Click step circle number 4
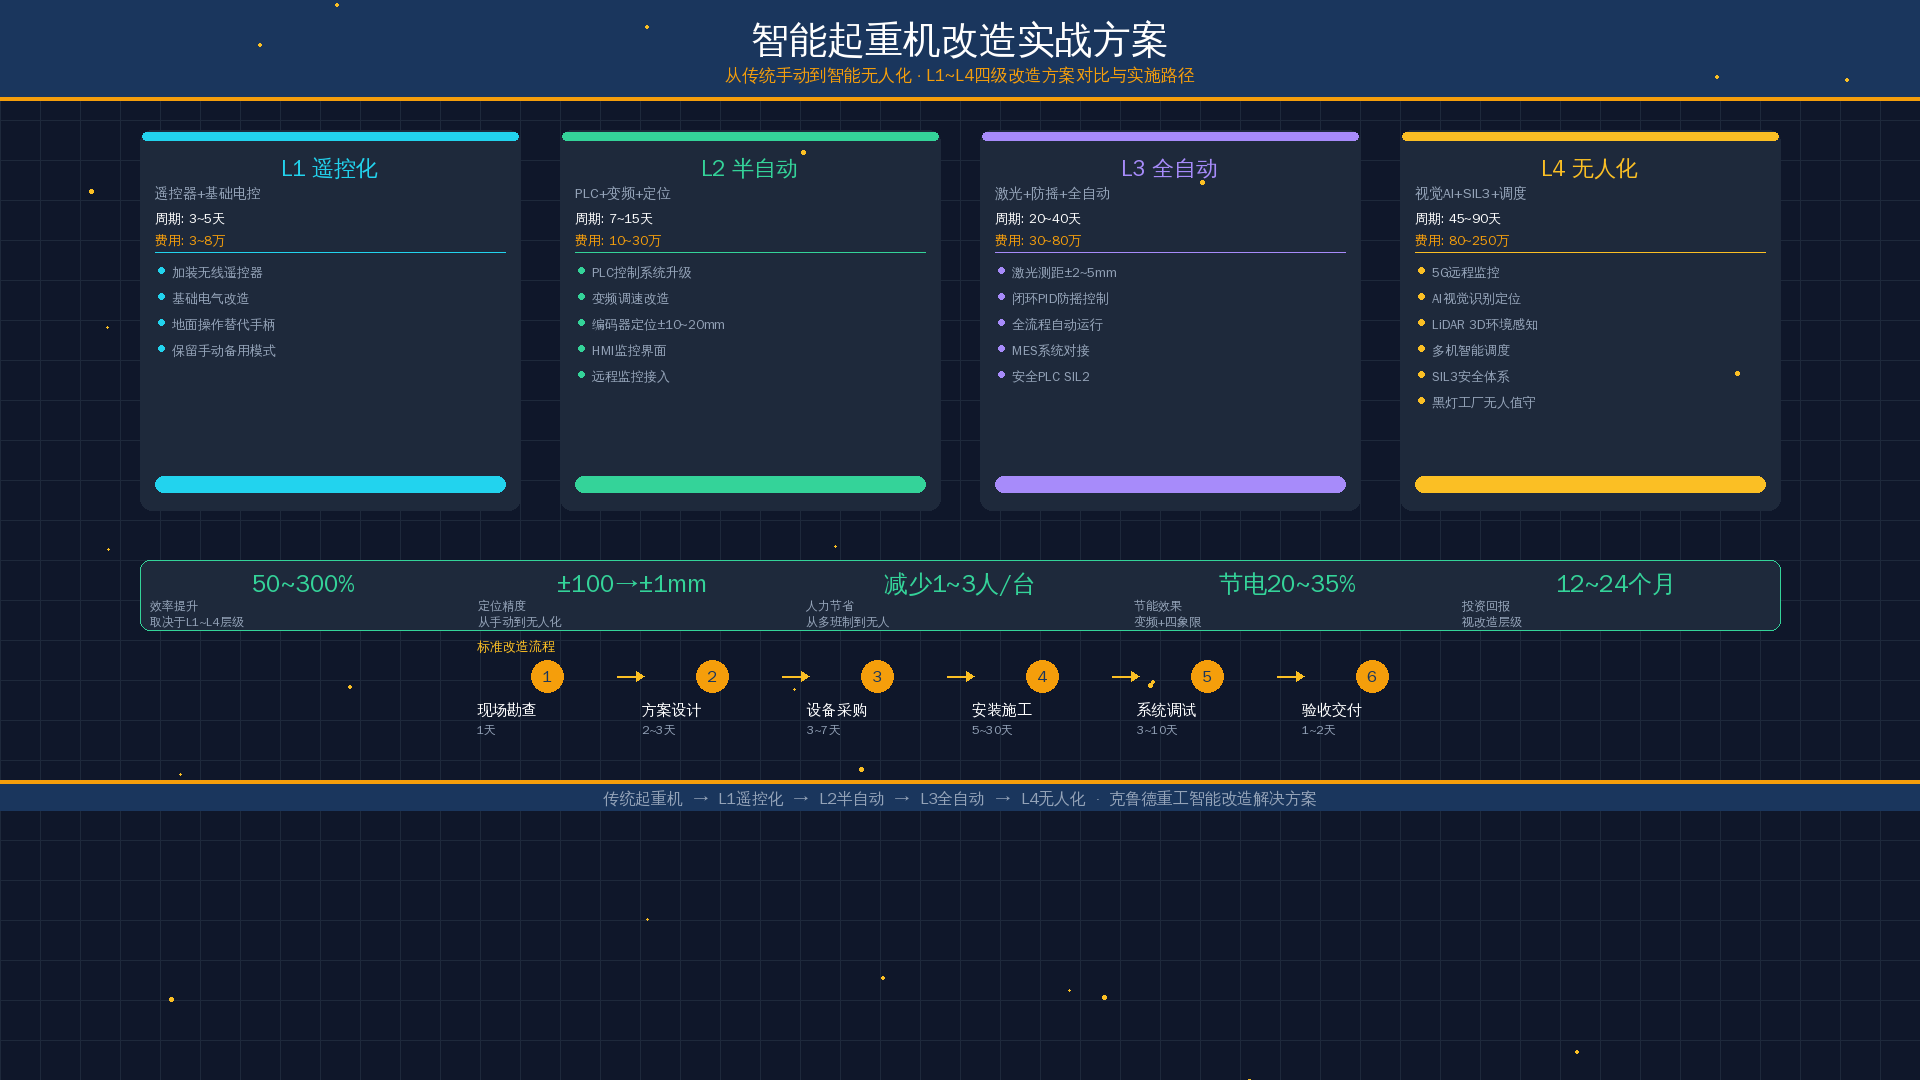Viewport: 1920px width, 1080px height. [1042, 677]
